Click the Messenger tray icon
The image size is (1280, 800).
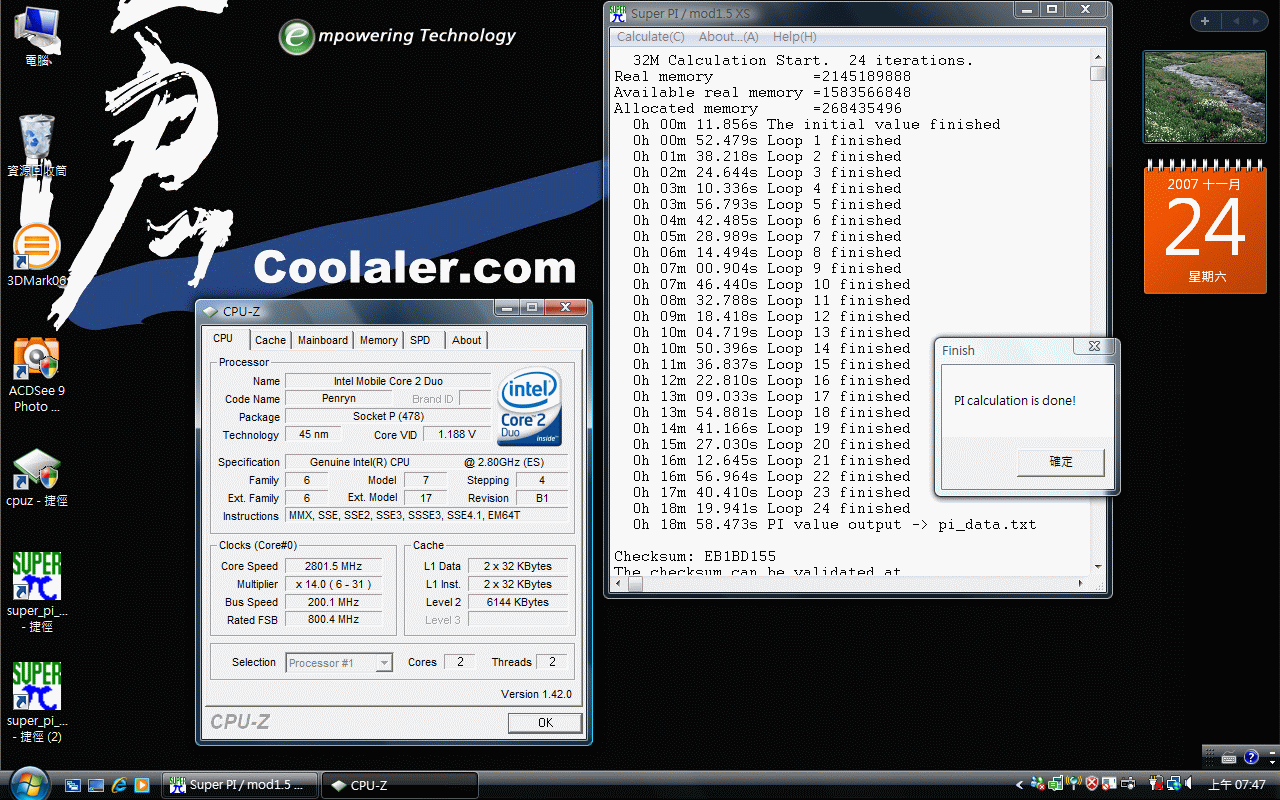coord(1038,784)
